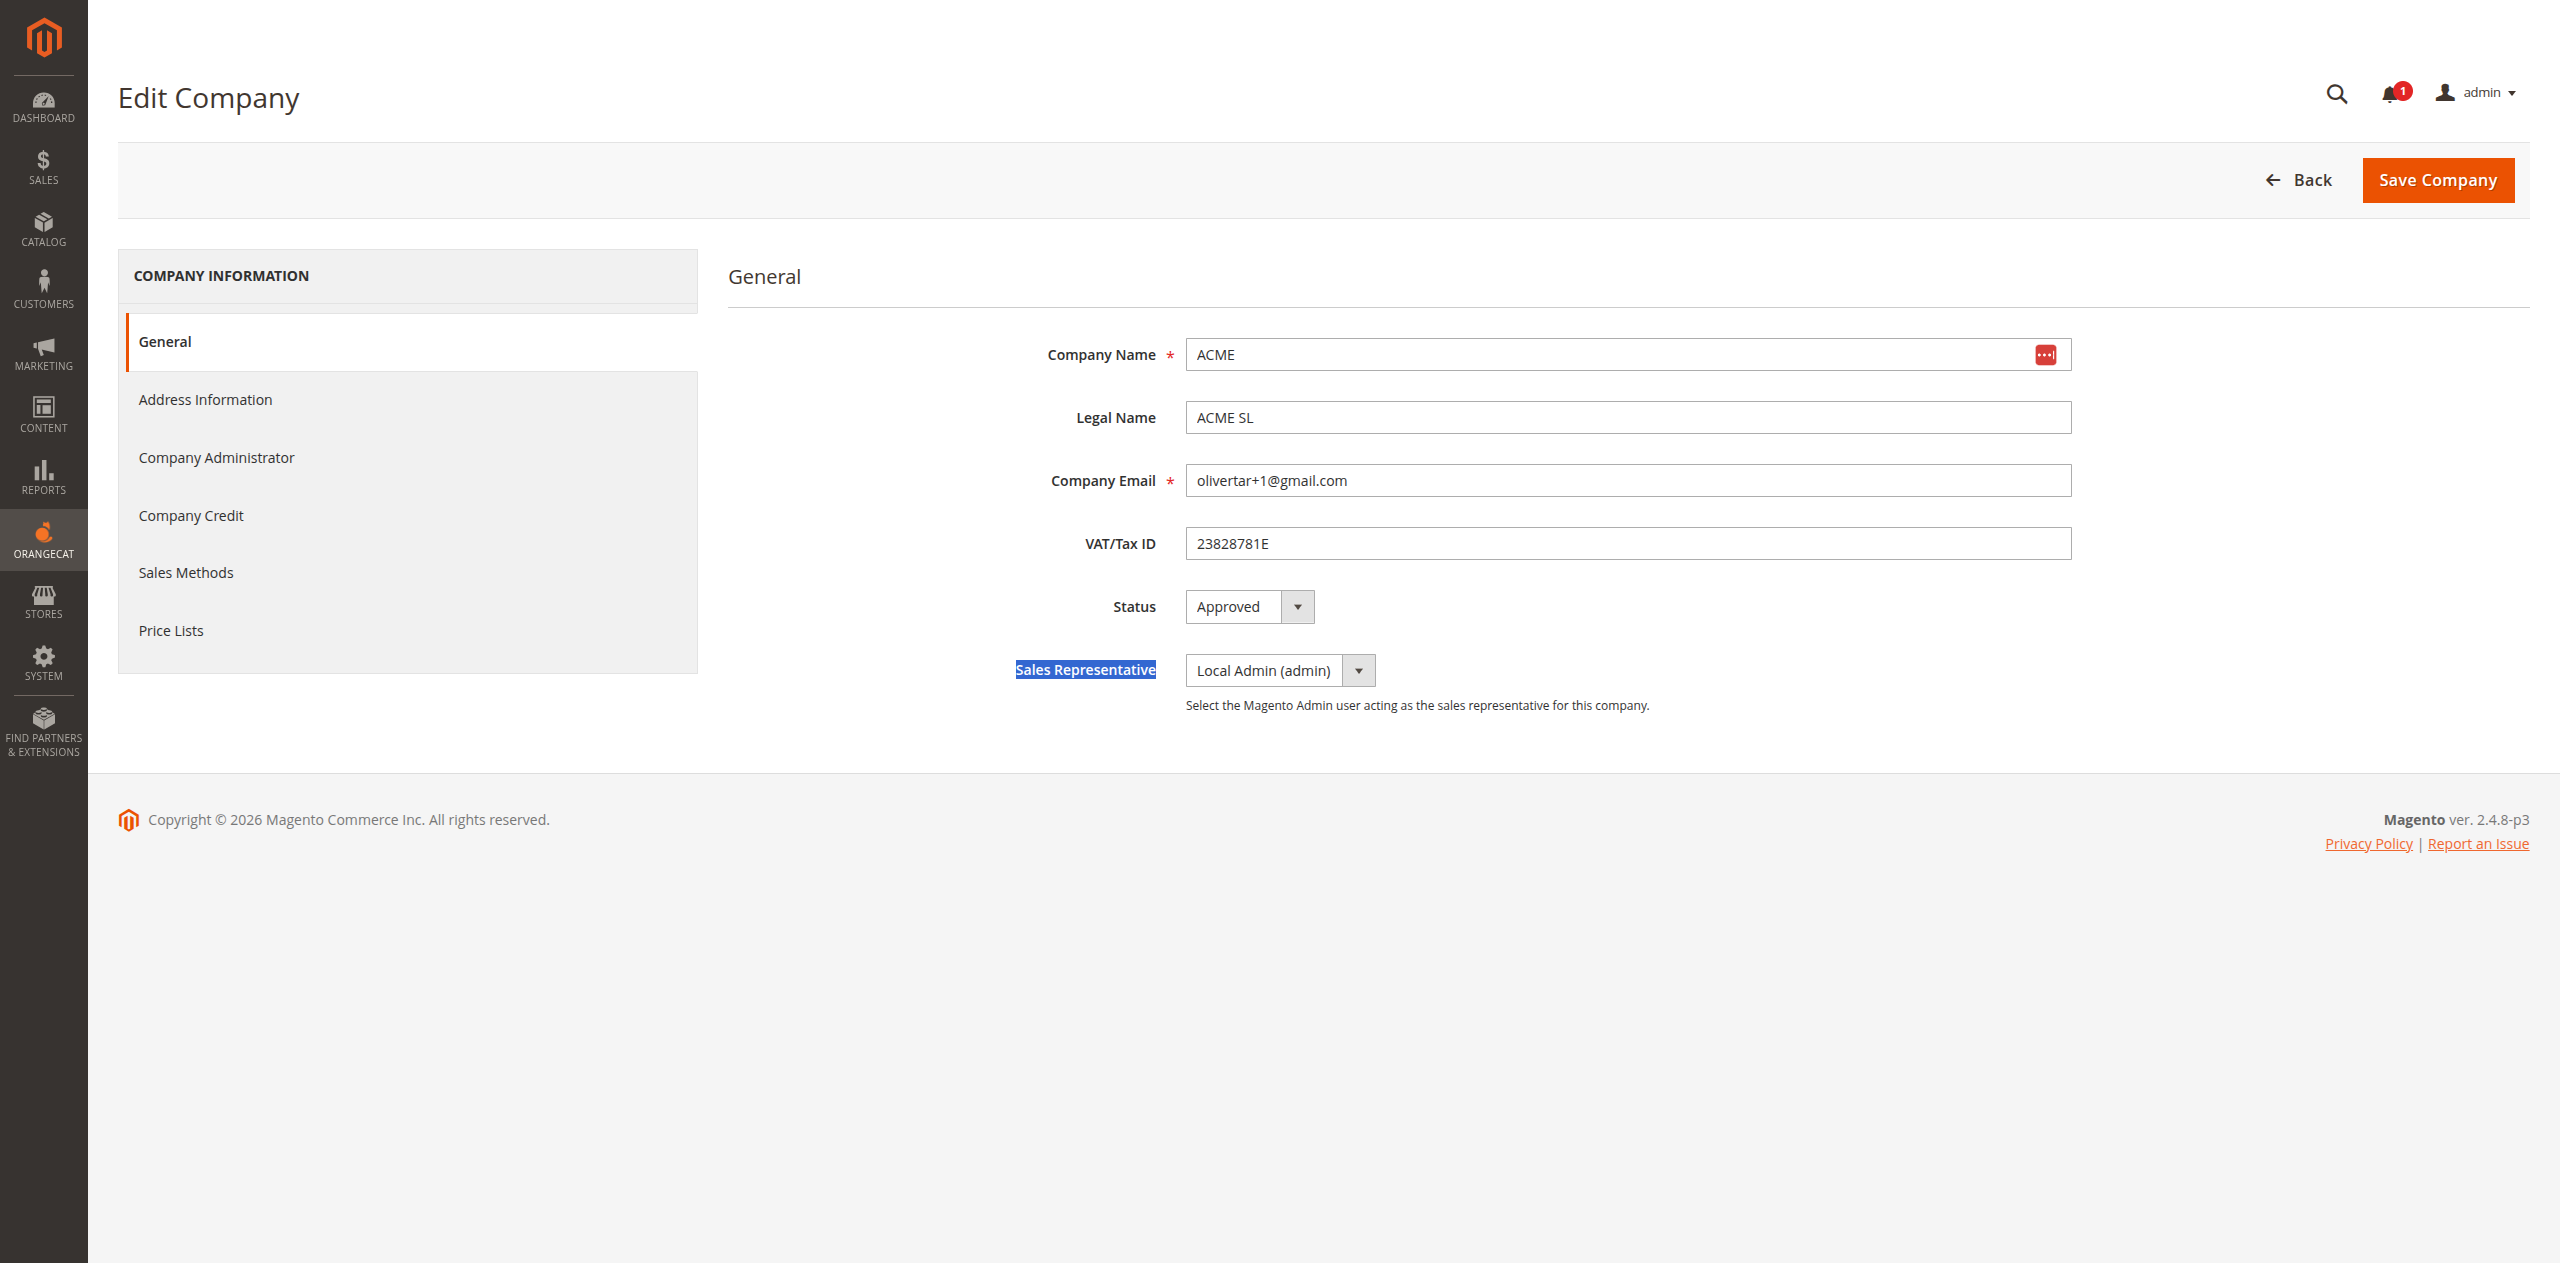Open the Stores sidebar icon
The width and height of the screenshot is (2560, 1263).
(x=43, y=601)
